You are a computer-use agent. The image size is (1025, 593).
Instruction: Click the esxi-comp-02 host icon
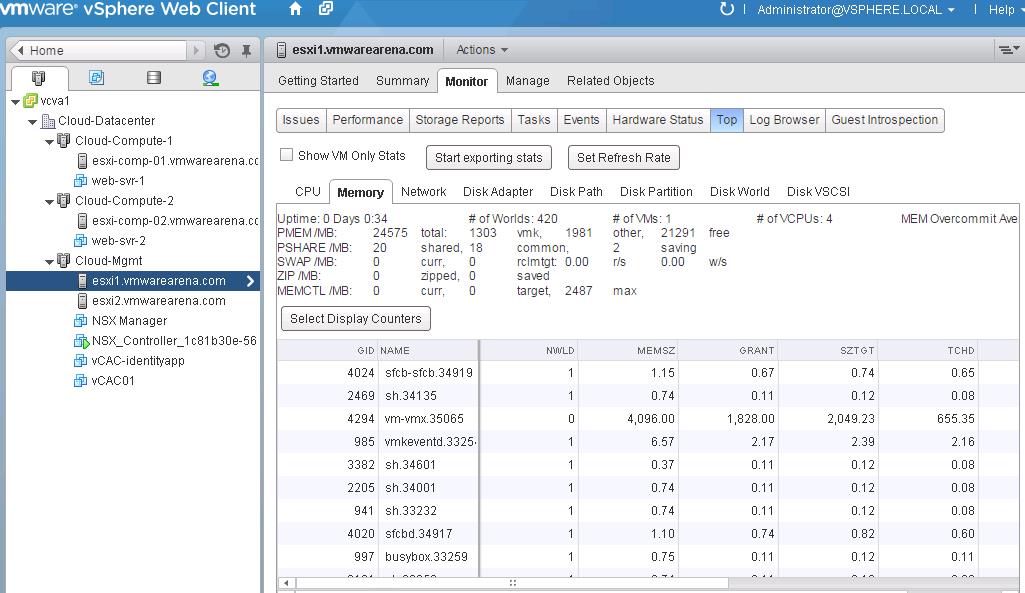82,221
